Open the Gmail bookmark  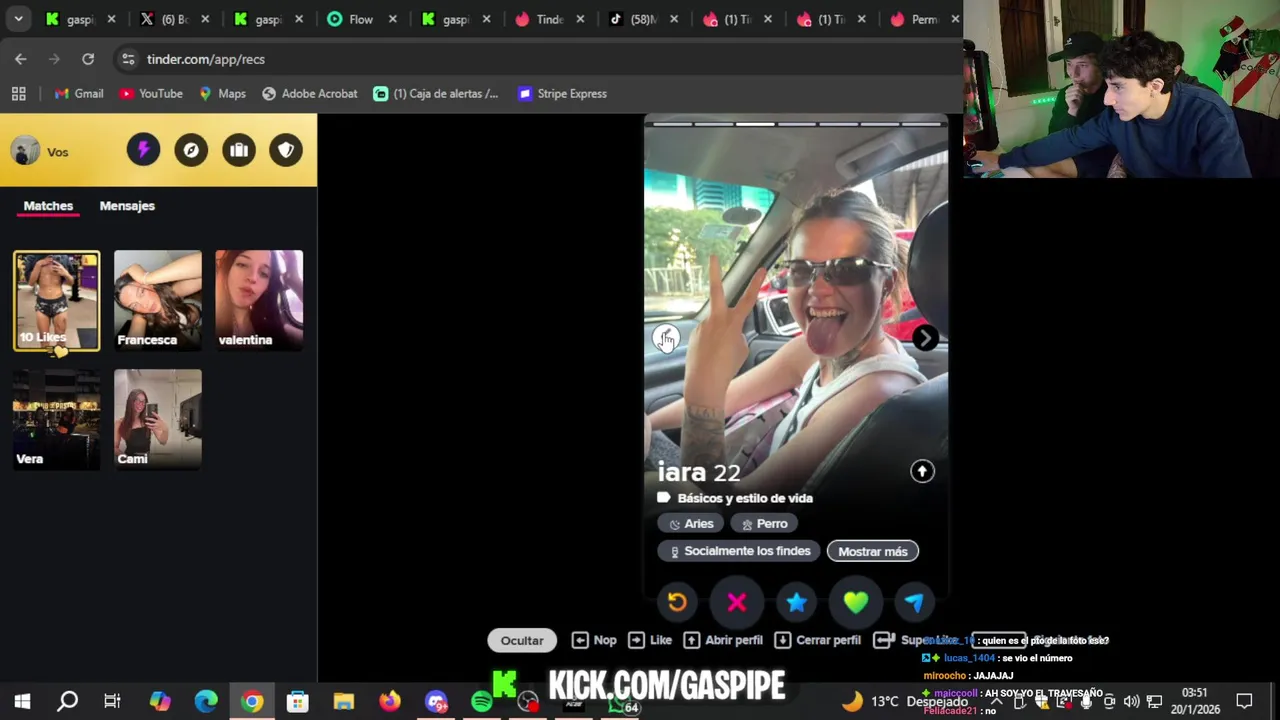click(x=79, y=94)
